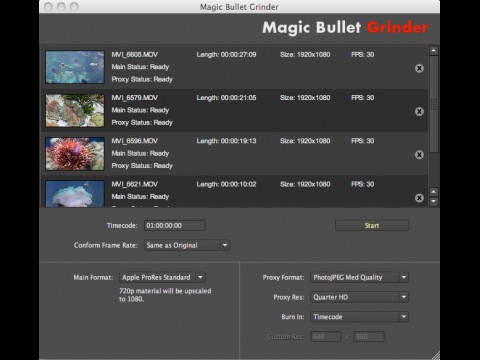Click the scroll up arrow above the clip list
The width and height of the screenshot is (480, 360).
pos(434,51)
